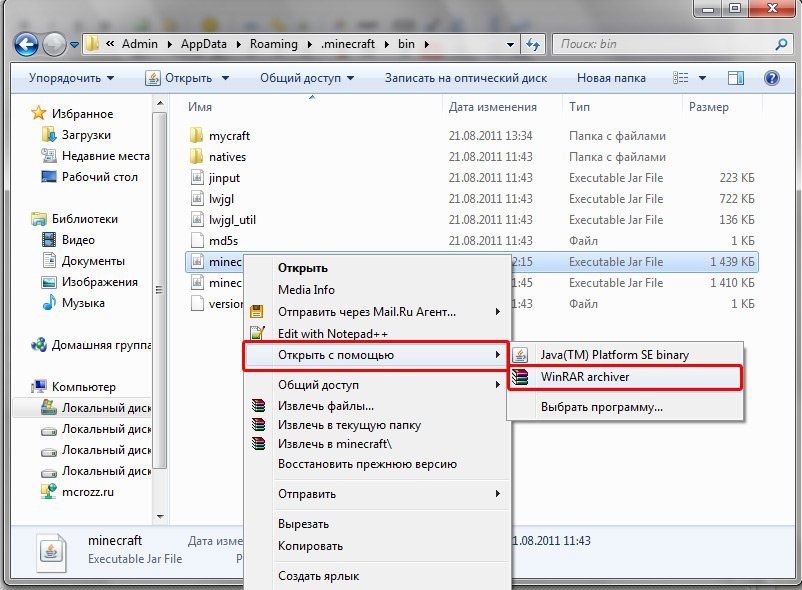Expand the arrow next to toolbar 'Открыть'
802x590 pixels.
coord(226,78)
